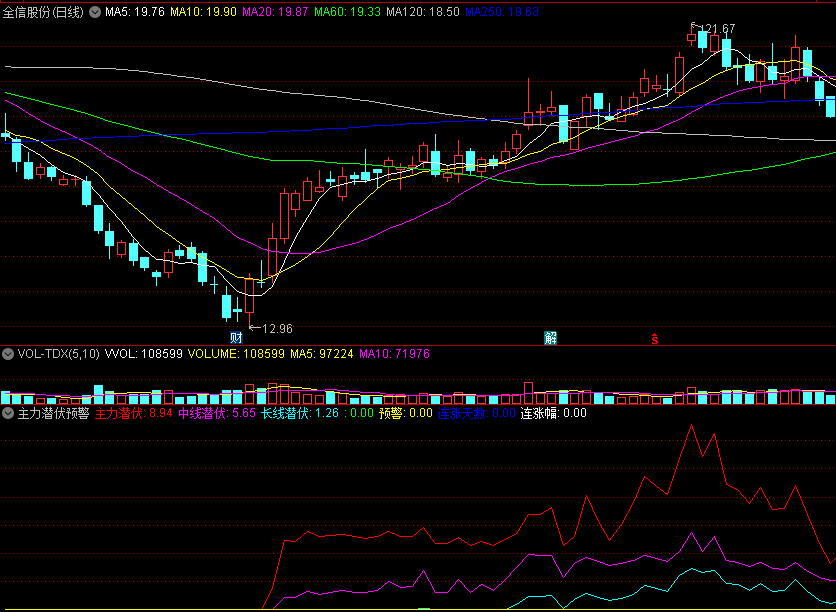The height and width of the screenshot is (612, 836).
Task: Select the 全信股份(日线) title label
Action: pos(43,12)
